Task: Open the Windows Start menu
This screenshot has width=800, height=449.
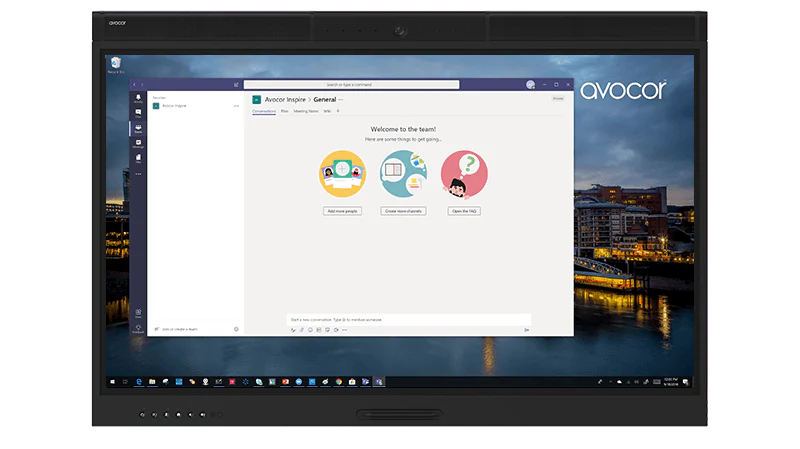Action: coord(113,382)
